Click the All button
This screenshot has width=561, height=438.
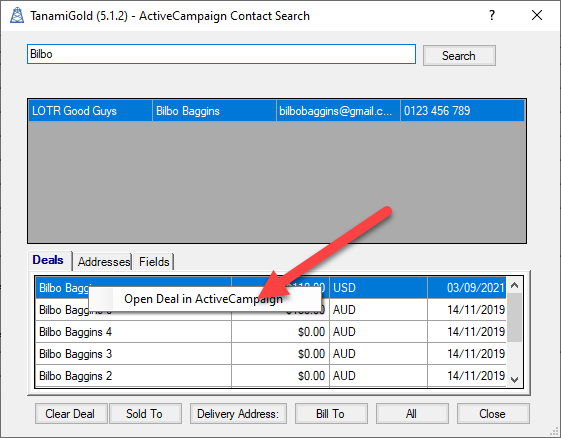click(x=412, y=414)
